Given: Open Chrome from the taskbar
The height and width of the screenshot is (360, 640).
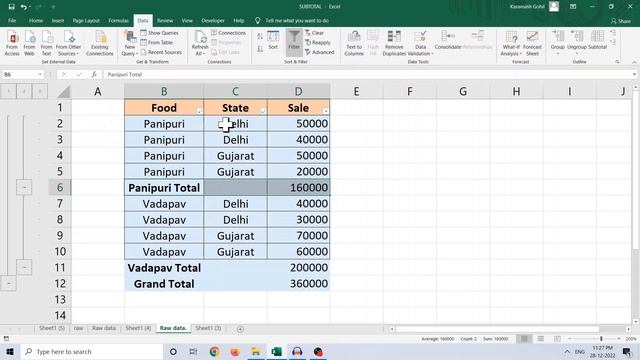Looking at the screenshot, I should pyautogui.click(x=214, y=351).
